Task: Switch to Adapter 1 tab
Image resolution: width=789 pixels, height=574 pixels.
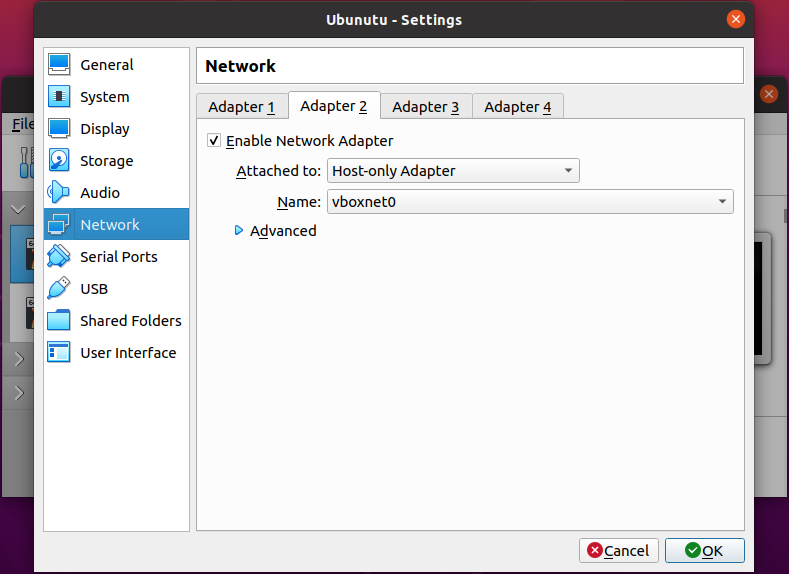Action: click(242, 107)
